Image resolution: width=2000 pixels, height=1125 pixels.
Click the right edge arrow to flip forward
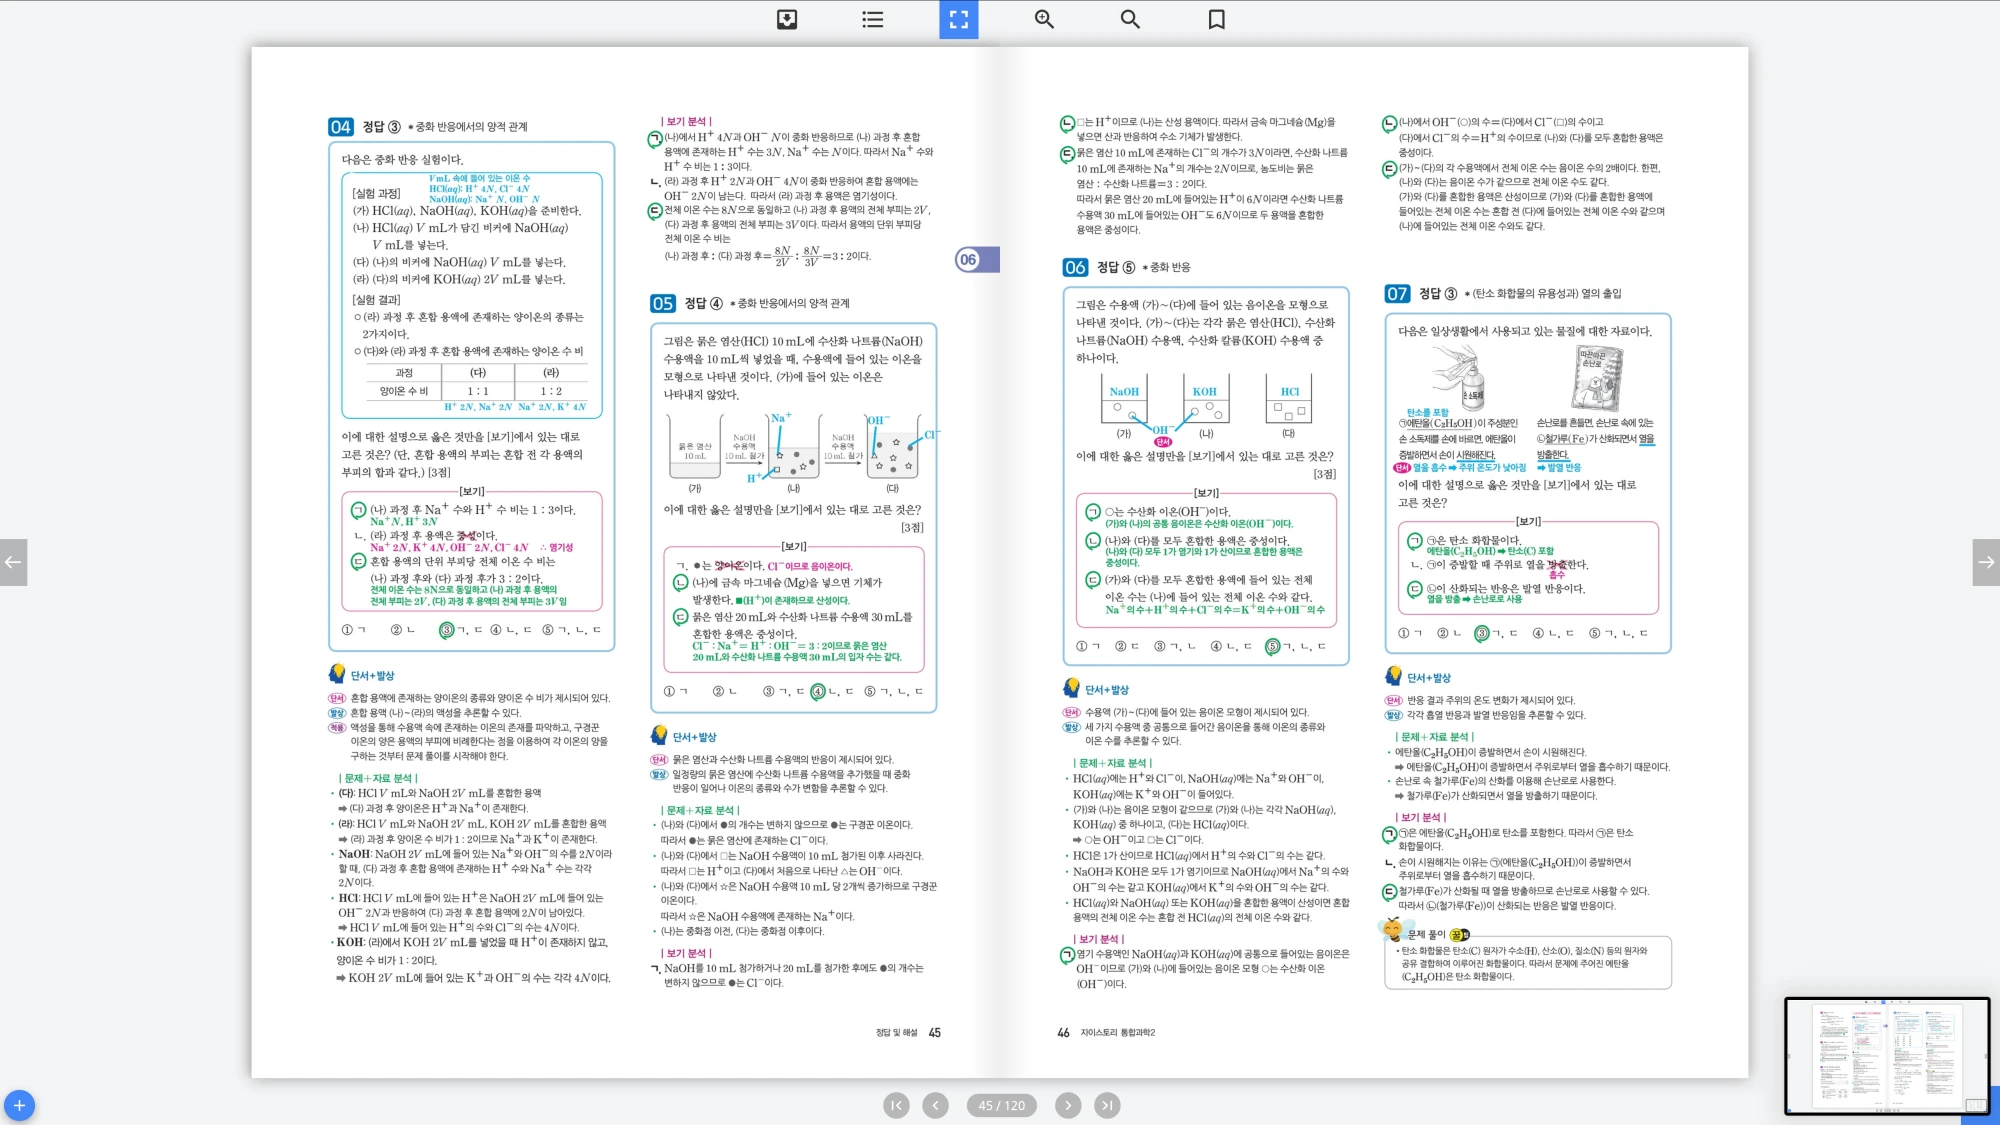[x=1986, y=562]
